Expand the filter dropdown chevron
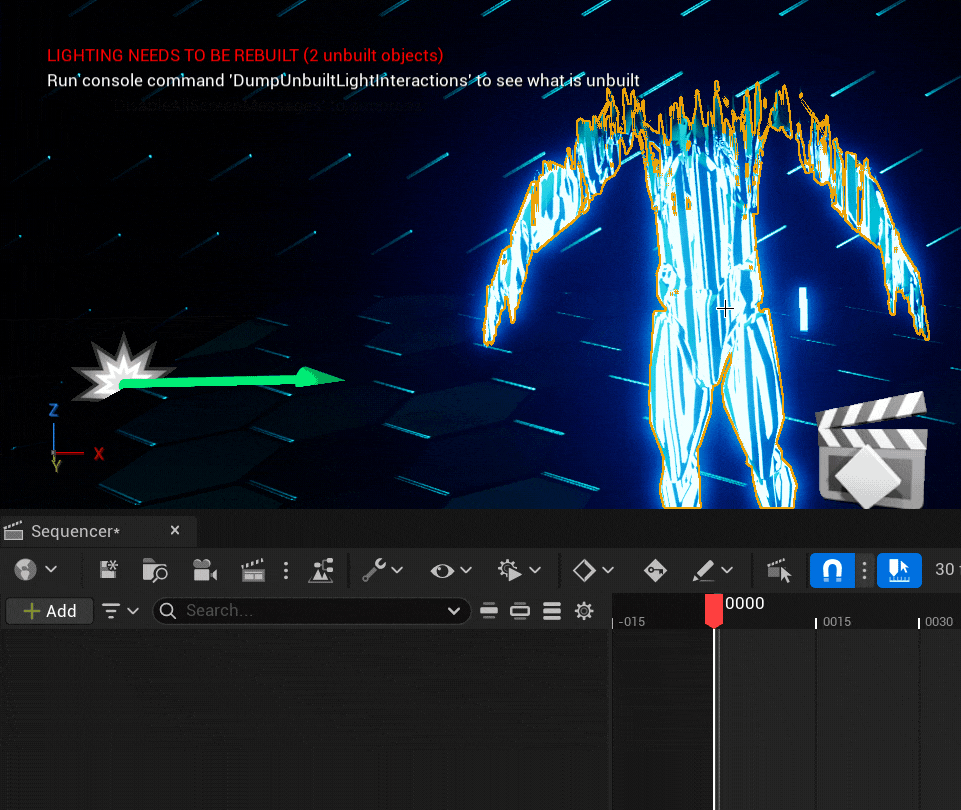 pos(133,611)
